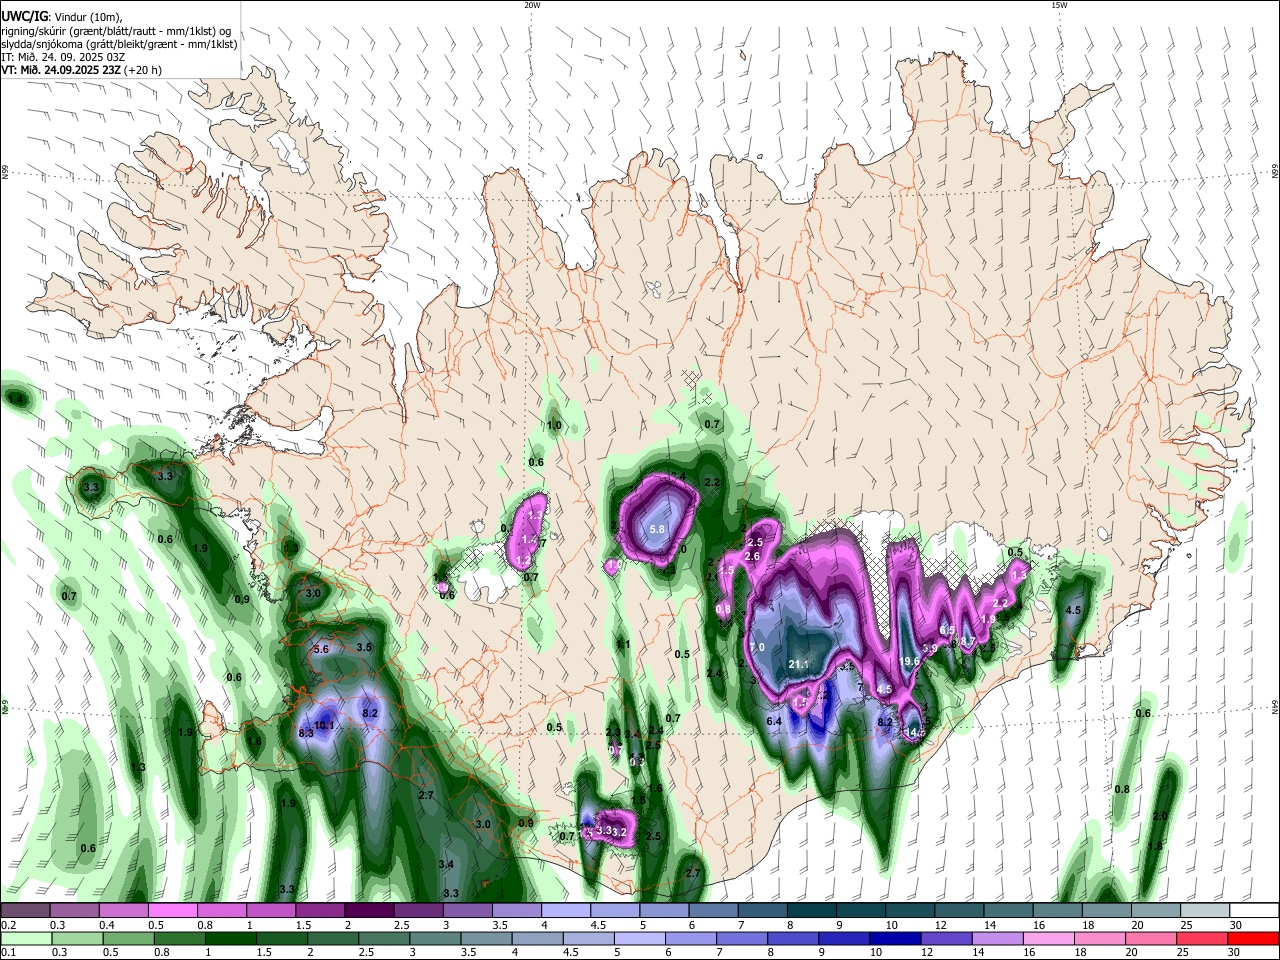Click the '5.8' value inside the purple blob
This screenshot has height=960, width=1280.
click(657, 529)
